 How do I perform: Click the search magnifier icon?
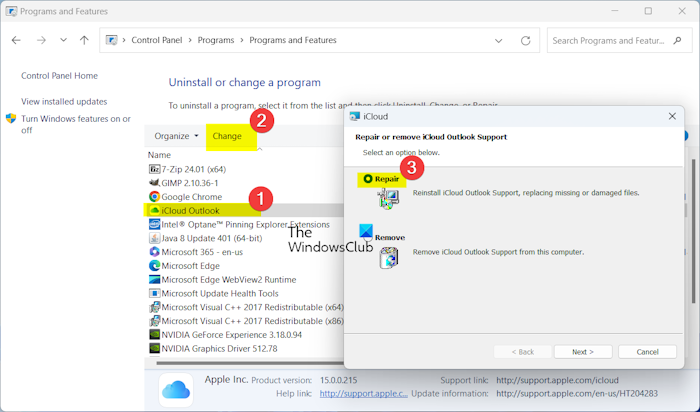coord(678,41)
